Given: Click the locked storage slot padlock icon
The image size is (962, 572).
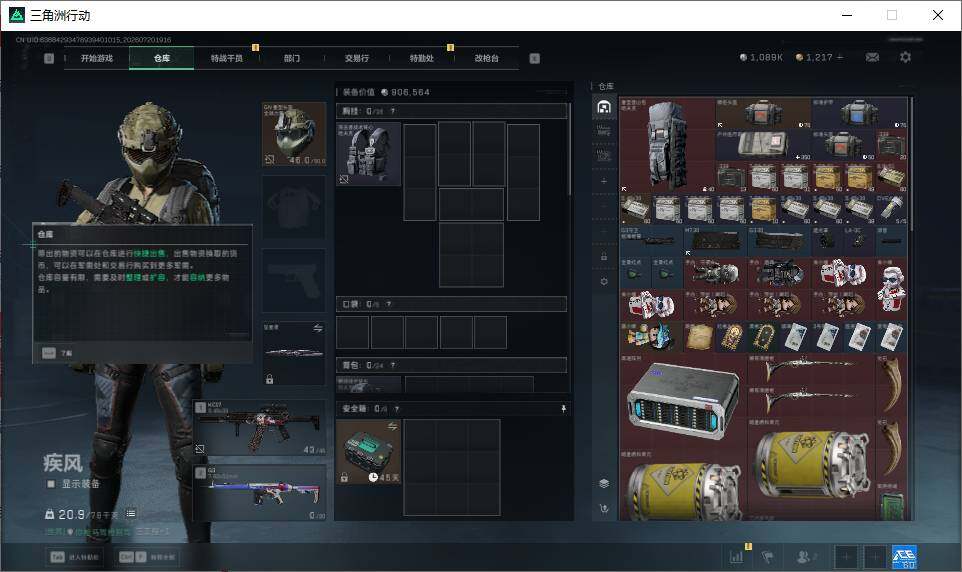Looking at the screenshot, I should point(604,256).
